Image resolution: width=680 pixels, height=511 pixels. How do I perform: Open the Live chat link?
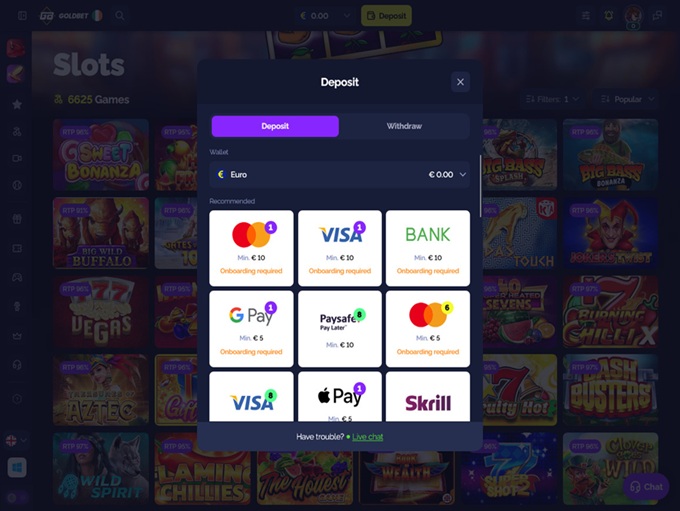click(367, 437)
